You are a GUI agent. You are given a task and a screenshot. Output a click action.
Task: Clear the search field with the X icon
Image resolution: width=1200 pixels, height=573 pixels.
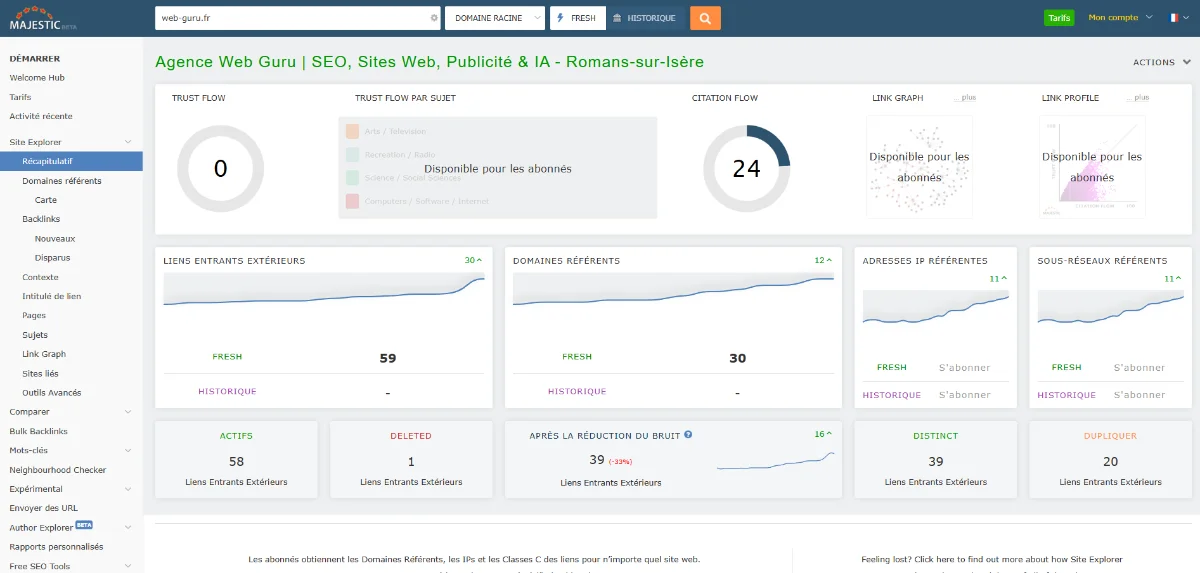[434, 18]
